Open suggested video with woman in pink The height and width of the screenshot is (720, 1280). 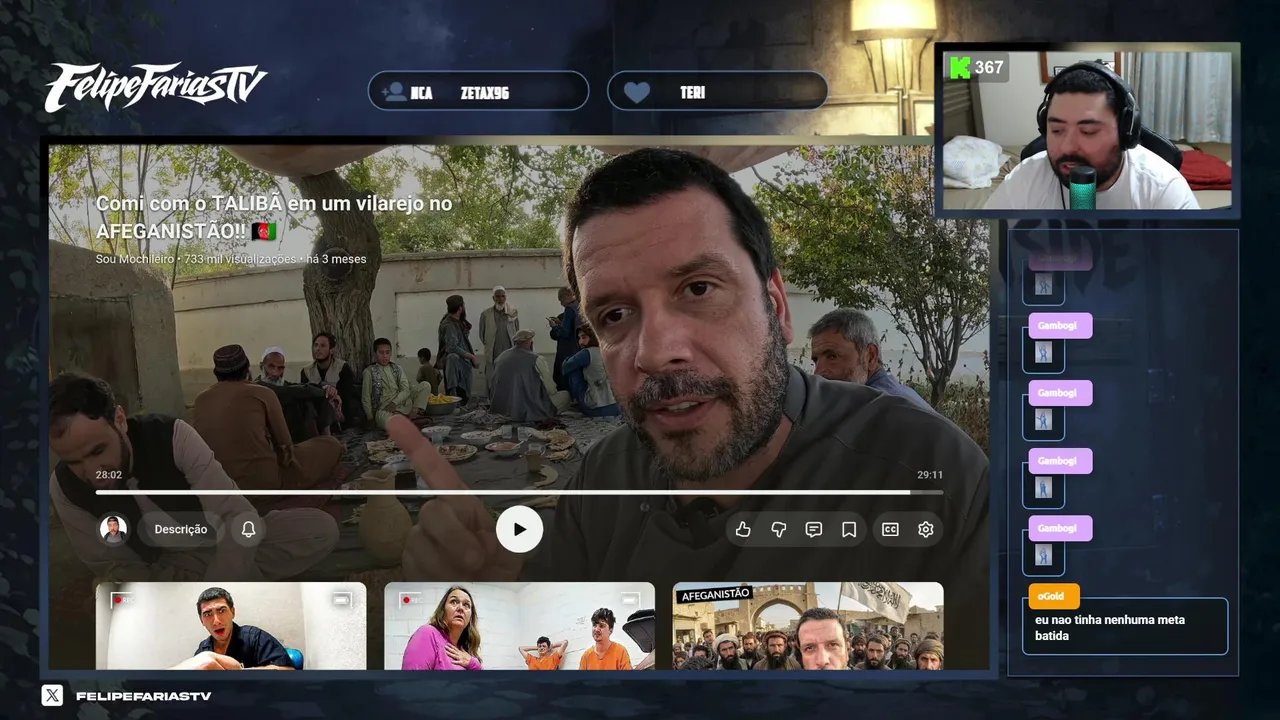point(519,626)
